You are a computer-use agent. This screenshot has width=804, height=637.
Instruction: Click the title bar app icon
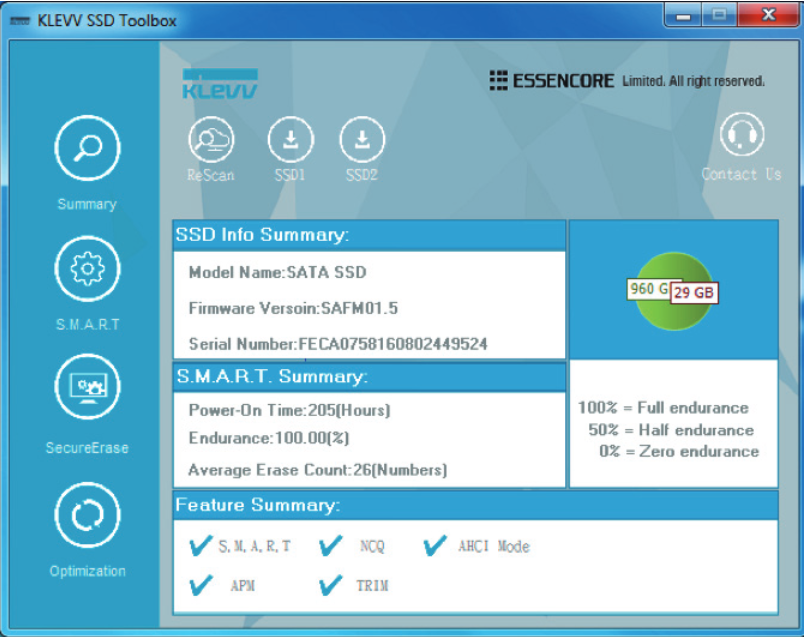point(21,22)
